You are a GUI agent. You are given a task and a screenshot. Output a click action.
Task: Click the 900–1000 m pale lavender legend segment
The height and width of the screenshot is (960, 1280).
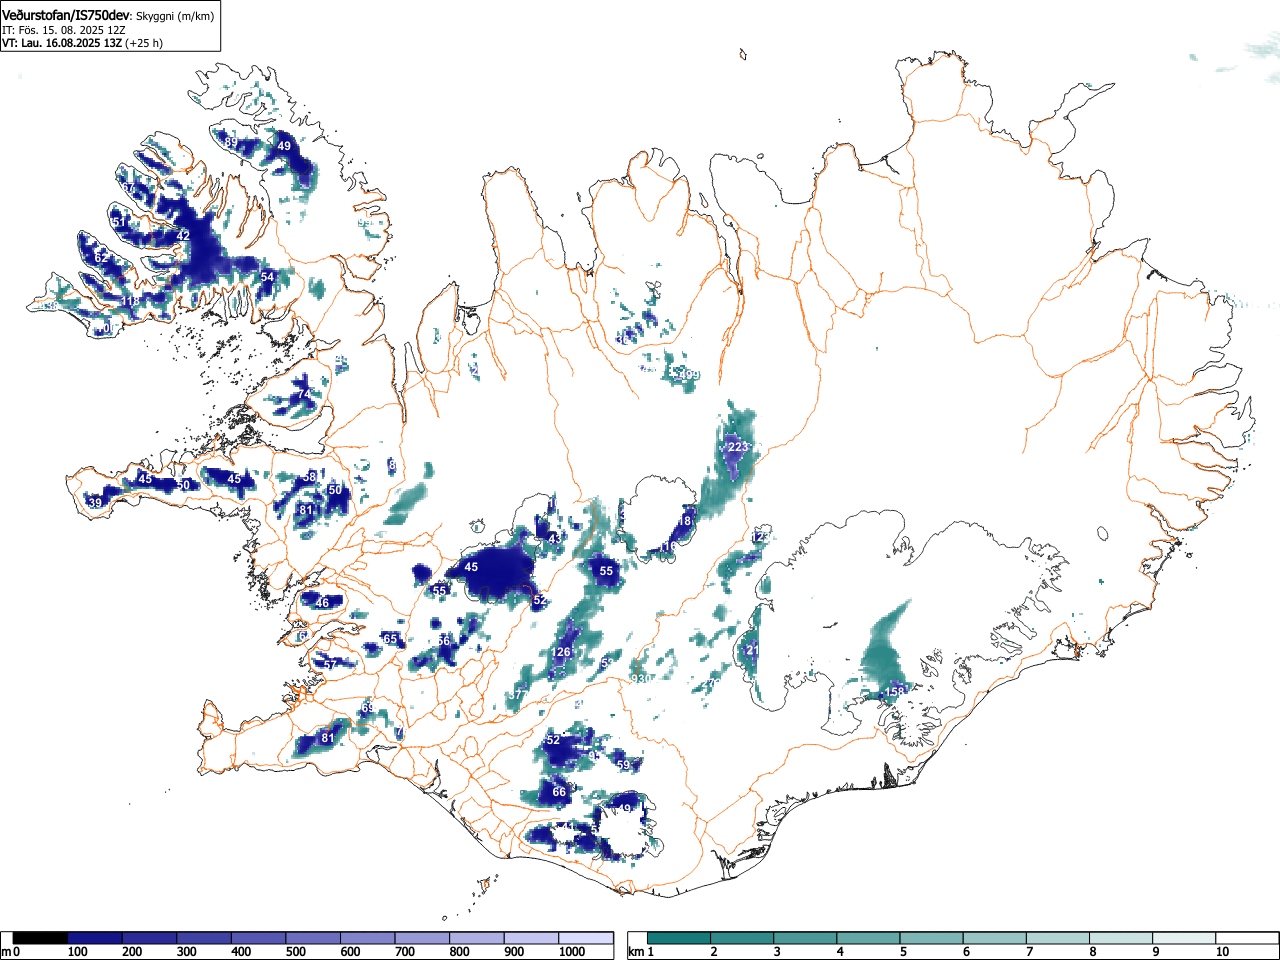(531, 938)
